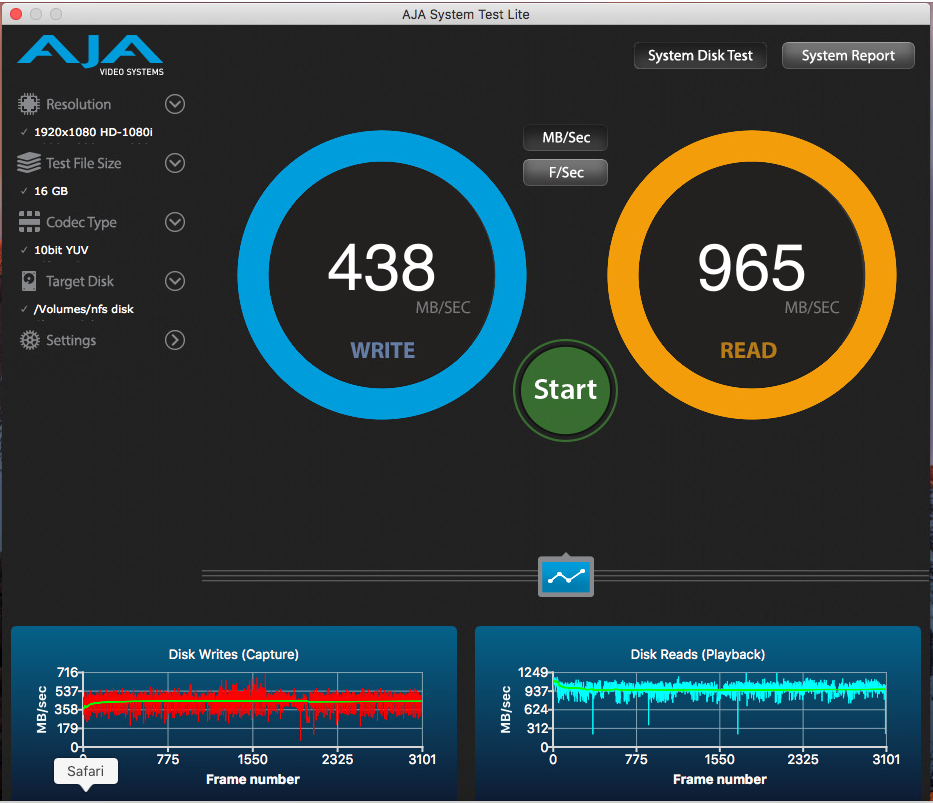Switch units to F/Sec
This screenshot has width=933, height=803.
(565, 172)
